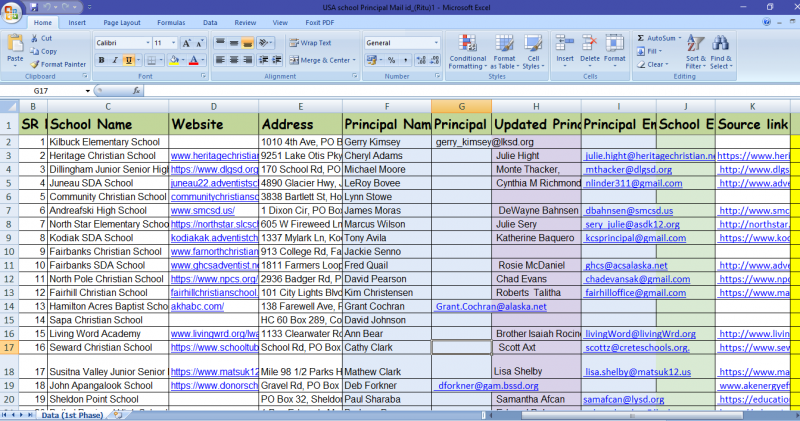Align text left

click(x=220, y=60)
